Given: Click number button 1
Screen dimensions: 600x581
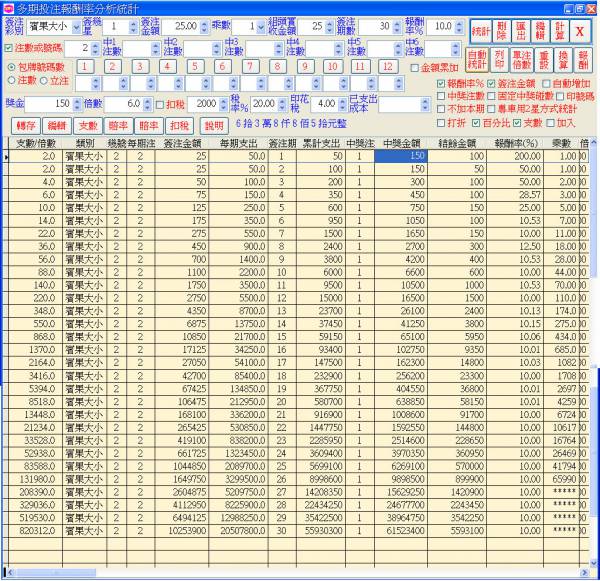Looking at the screenshot, I should tap(85, 67).
